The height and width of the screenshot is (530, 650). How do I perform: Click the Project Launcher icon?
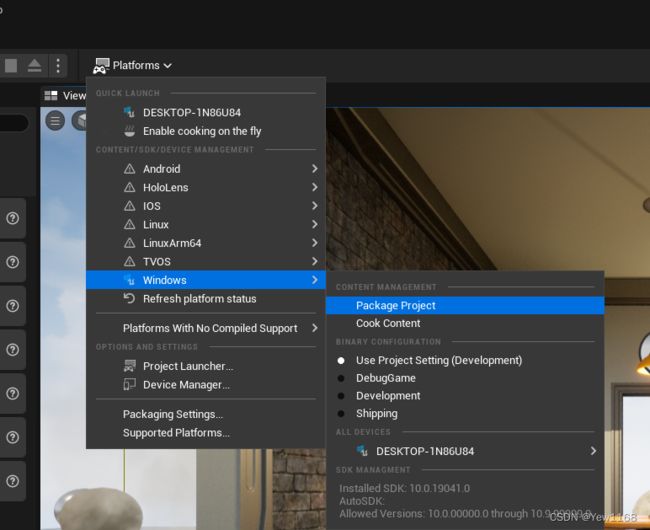130,366
